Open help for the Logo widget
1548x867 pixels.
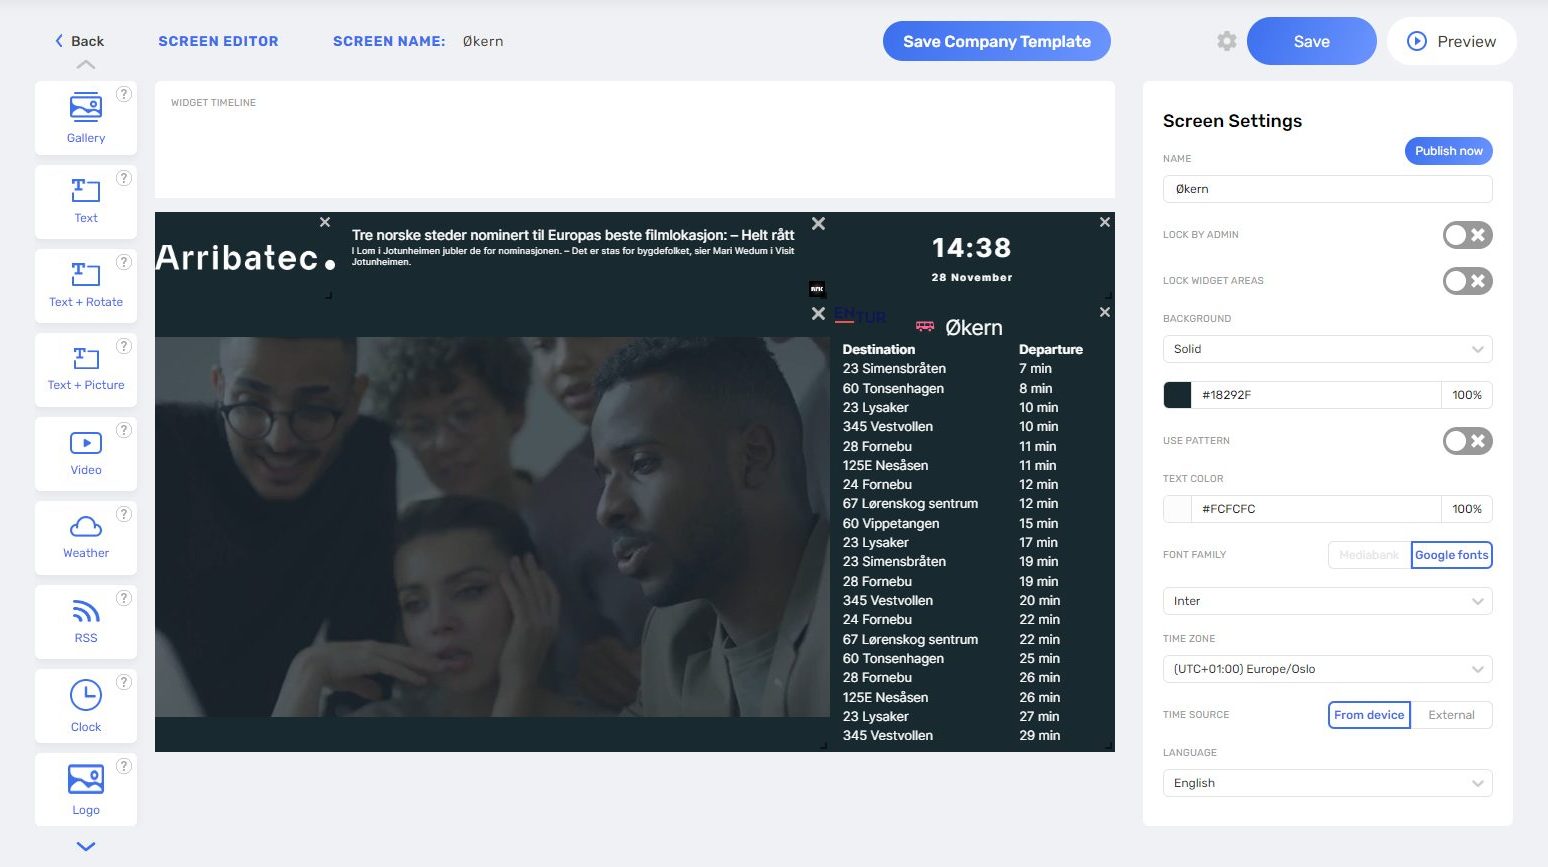pyautogui.click(x=124, y=766)
